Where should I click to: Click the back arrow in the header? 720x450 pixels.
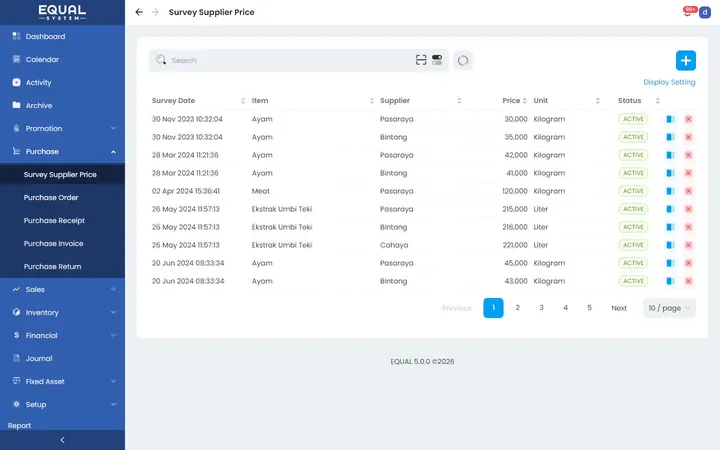point(139,12)
